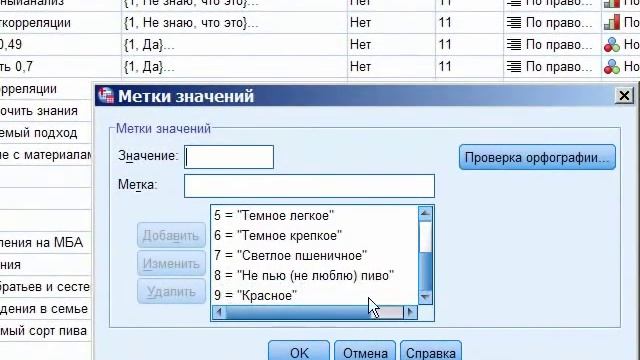Click the align icon in the ть 0,7 row

[514, 67]
